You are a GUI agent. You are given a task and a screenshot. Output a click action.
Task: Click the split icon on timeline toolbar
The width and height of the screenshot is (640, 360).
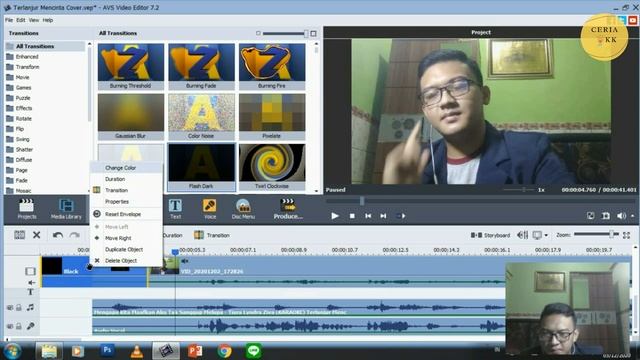tap(20, 235)
